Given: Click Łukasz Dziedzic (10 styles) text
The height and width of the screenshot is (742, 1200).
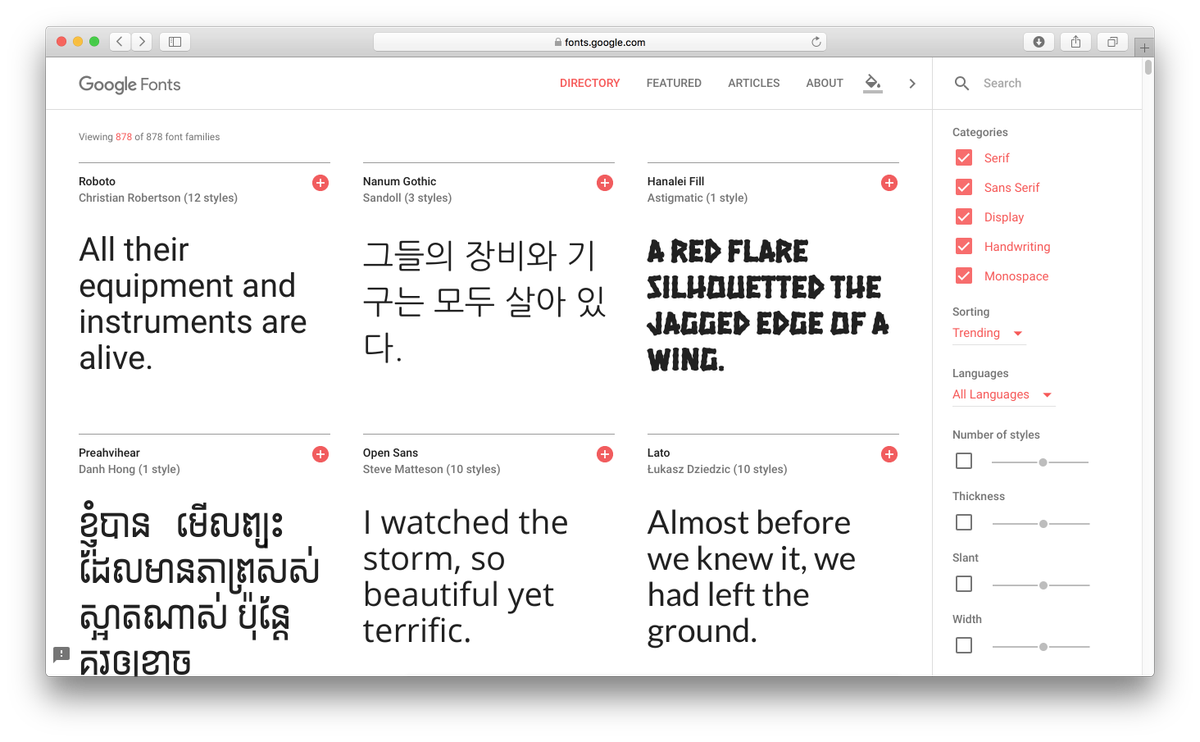Looking at the screenshot, I should pos(717,469).
